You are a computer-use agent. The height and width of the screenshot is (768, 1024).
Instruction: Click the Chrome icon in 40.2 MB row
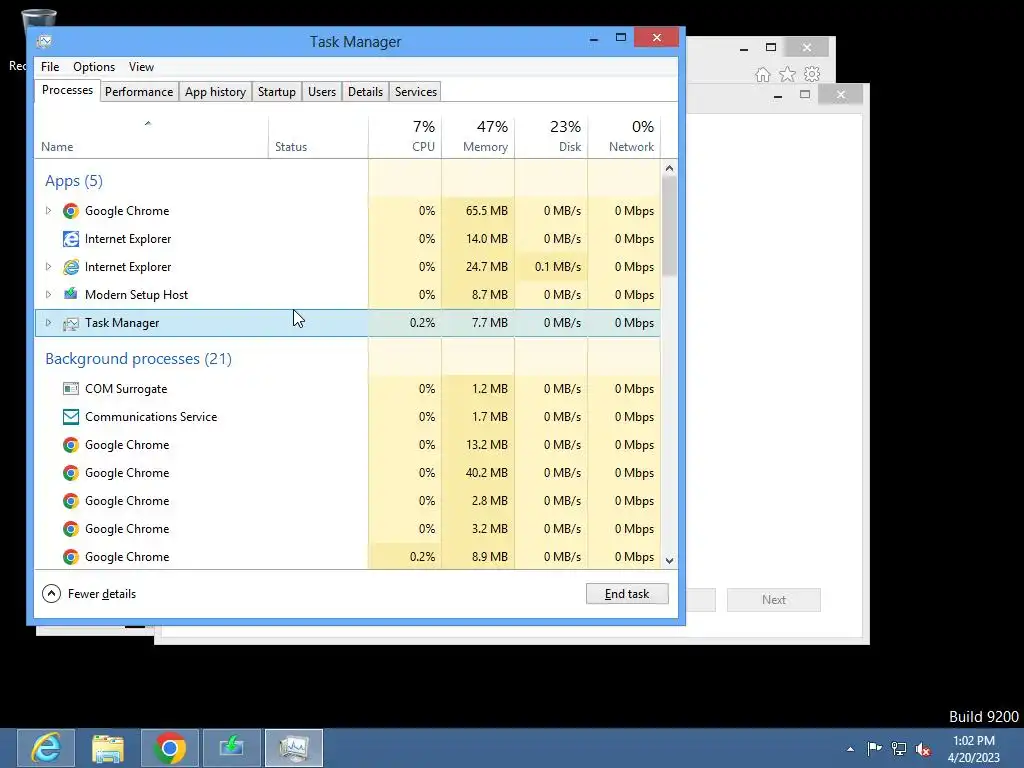pyautogui.click(x=71, y=473)
